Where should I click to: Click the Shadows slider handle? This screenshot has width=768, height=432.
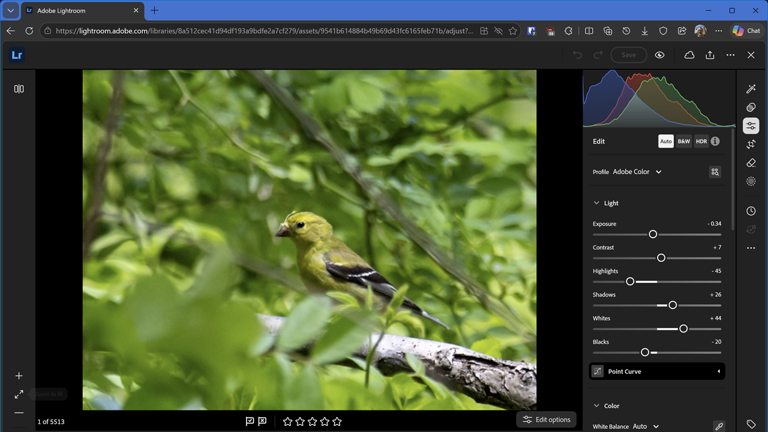(x=672, y=305)
